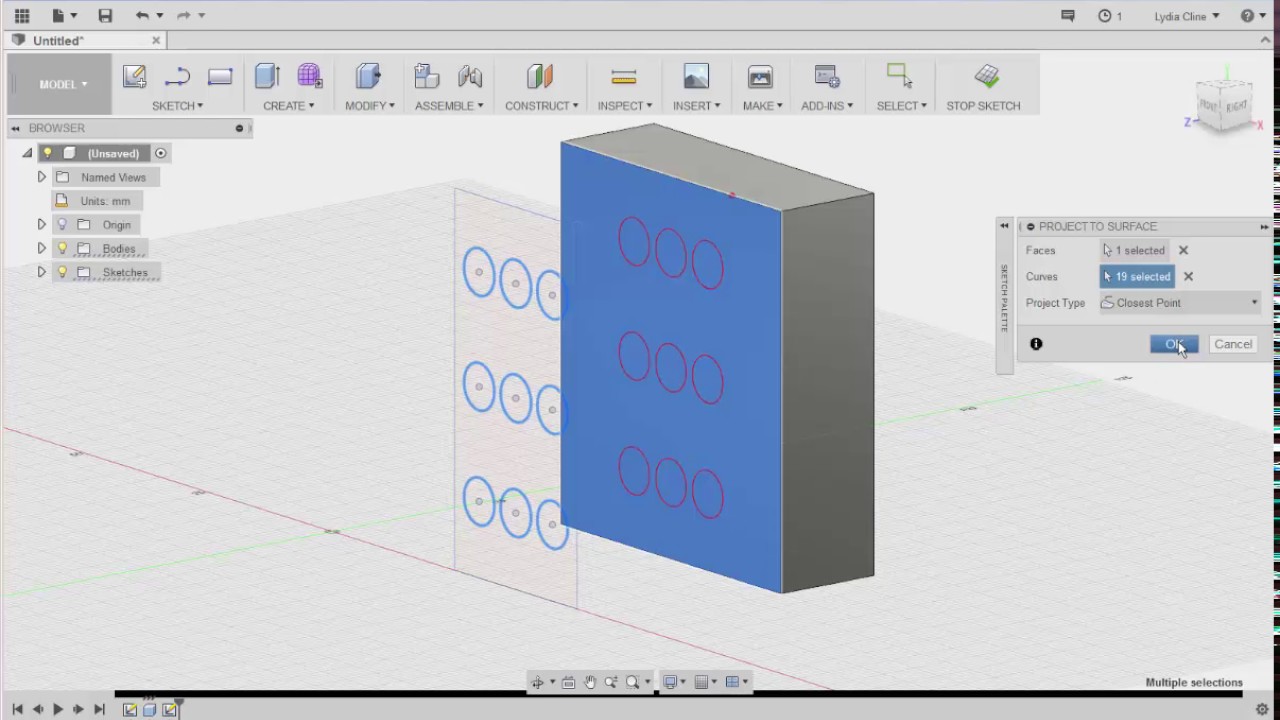Activate the Pan tool
Viewport: 1280px width, 720px height.
[590, 681]
